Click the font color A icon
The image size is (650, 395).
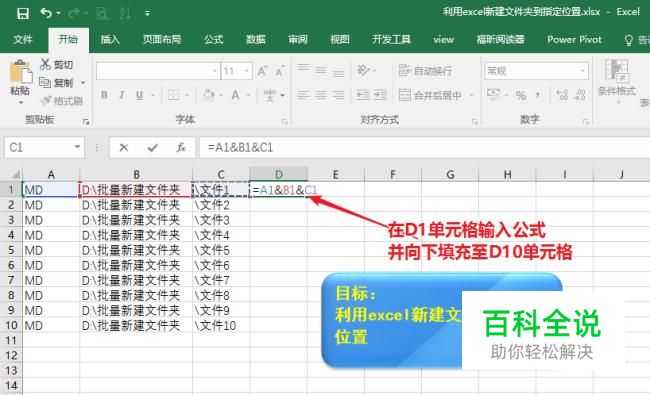click(235, 95)
